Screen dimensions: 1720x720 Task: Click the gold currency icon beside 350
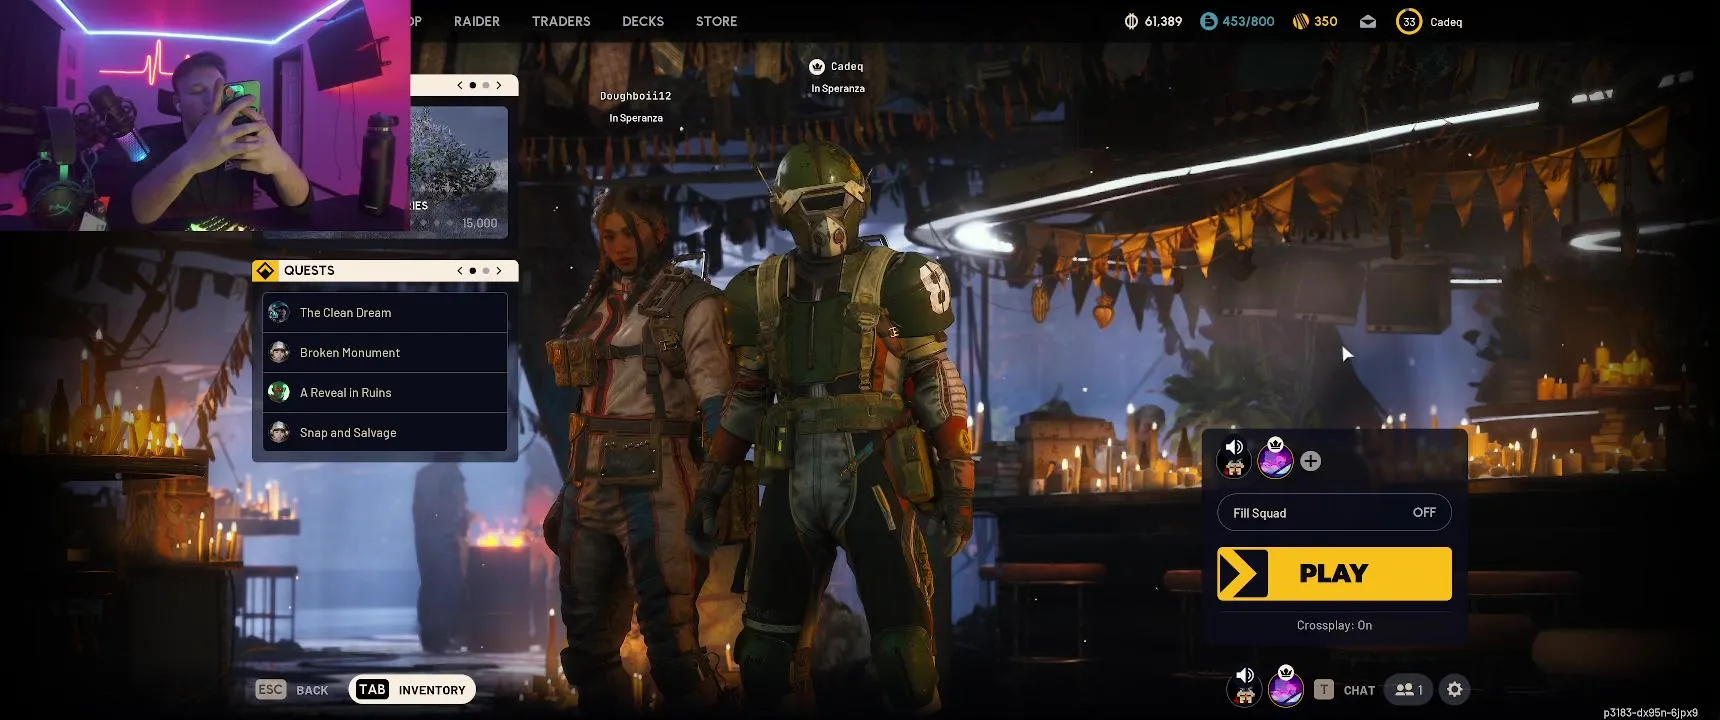1301,21
